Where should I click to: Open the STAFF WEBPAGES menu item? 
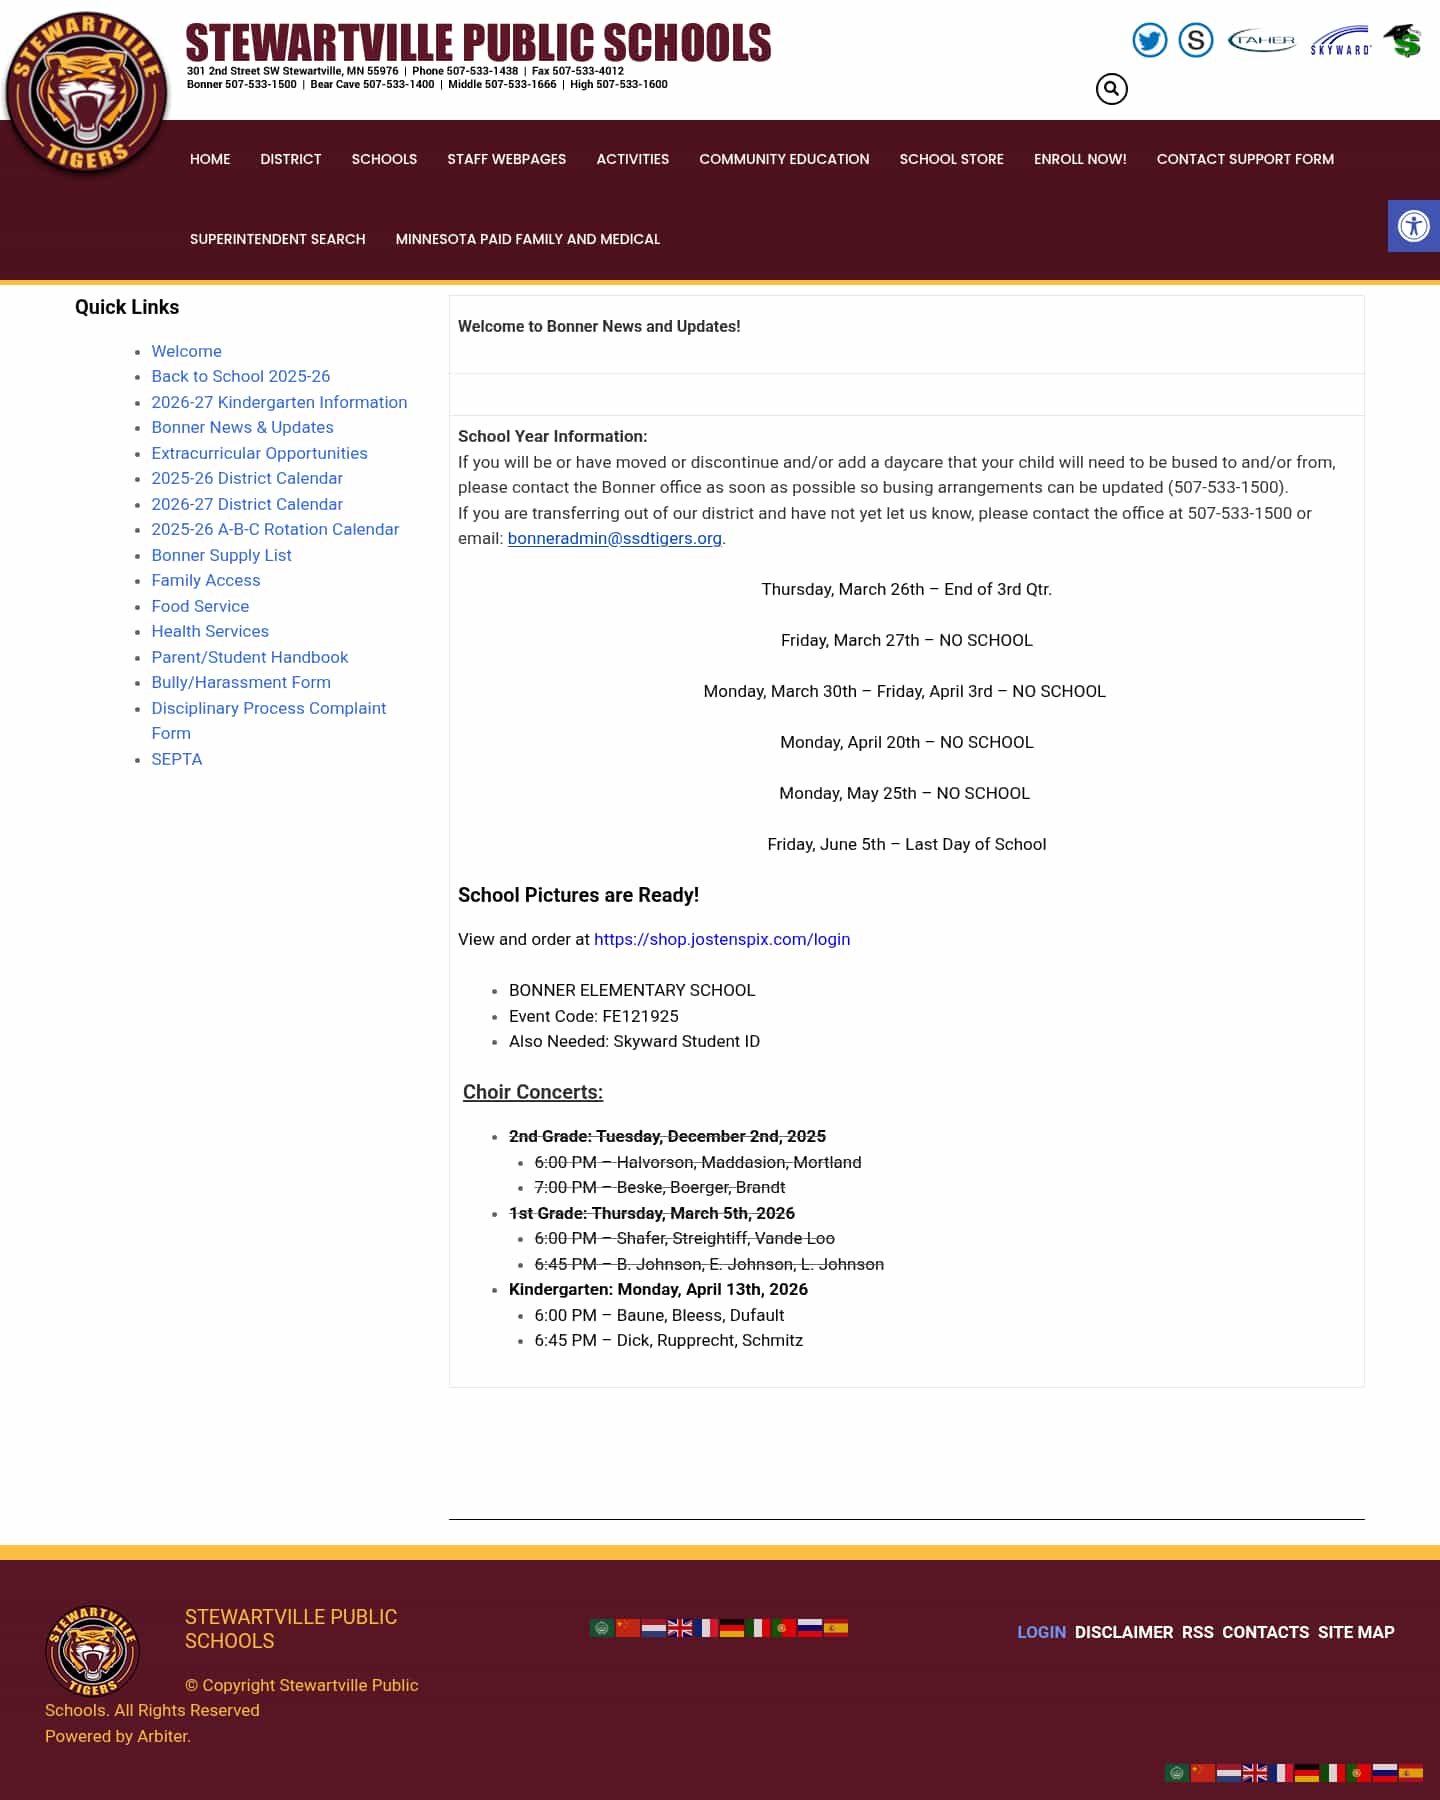(507, 159)
